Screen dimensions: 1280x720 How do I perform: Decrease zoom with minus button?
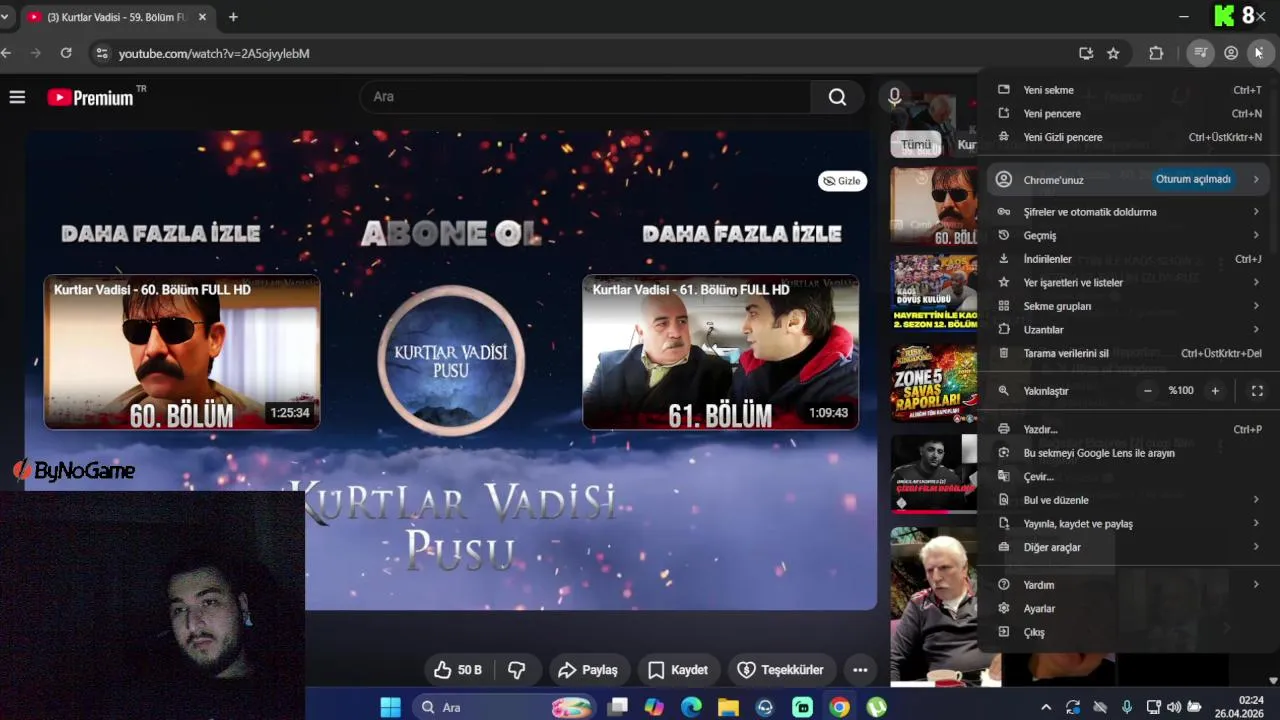coord(1148,391)
